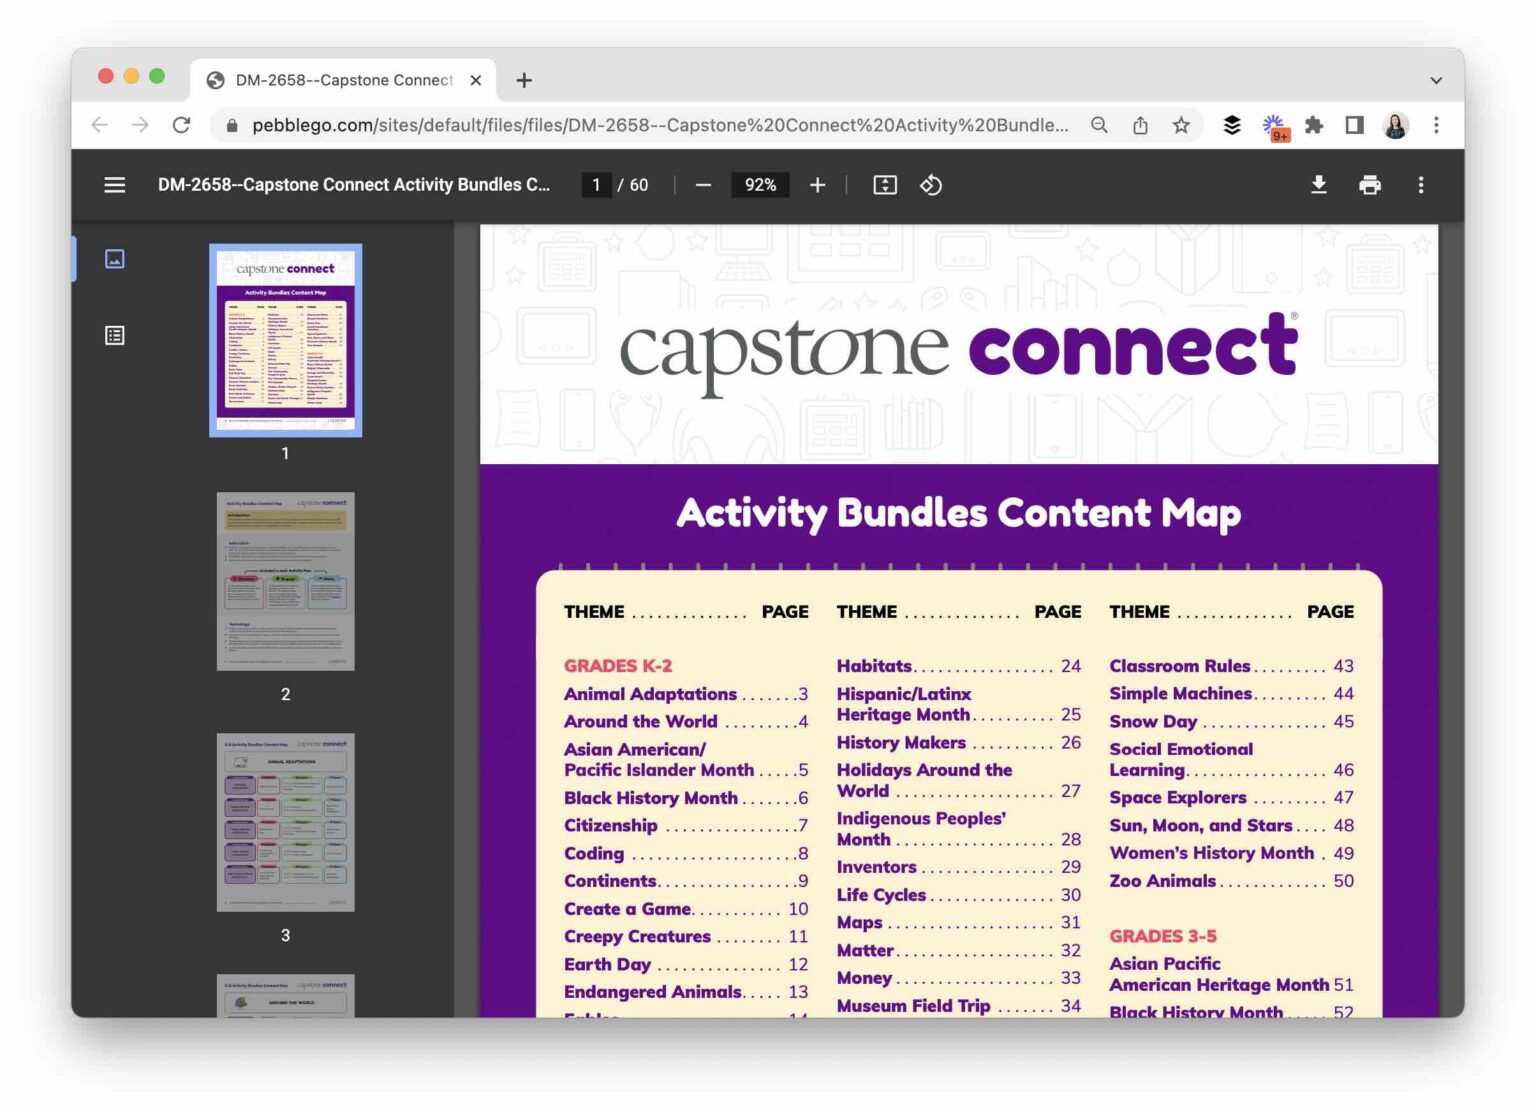Bookmark the page with the star icon
The height and width of the screenshot is (1112, 1536).
[x=1181, y=125]
